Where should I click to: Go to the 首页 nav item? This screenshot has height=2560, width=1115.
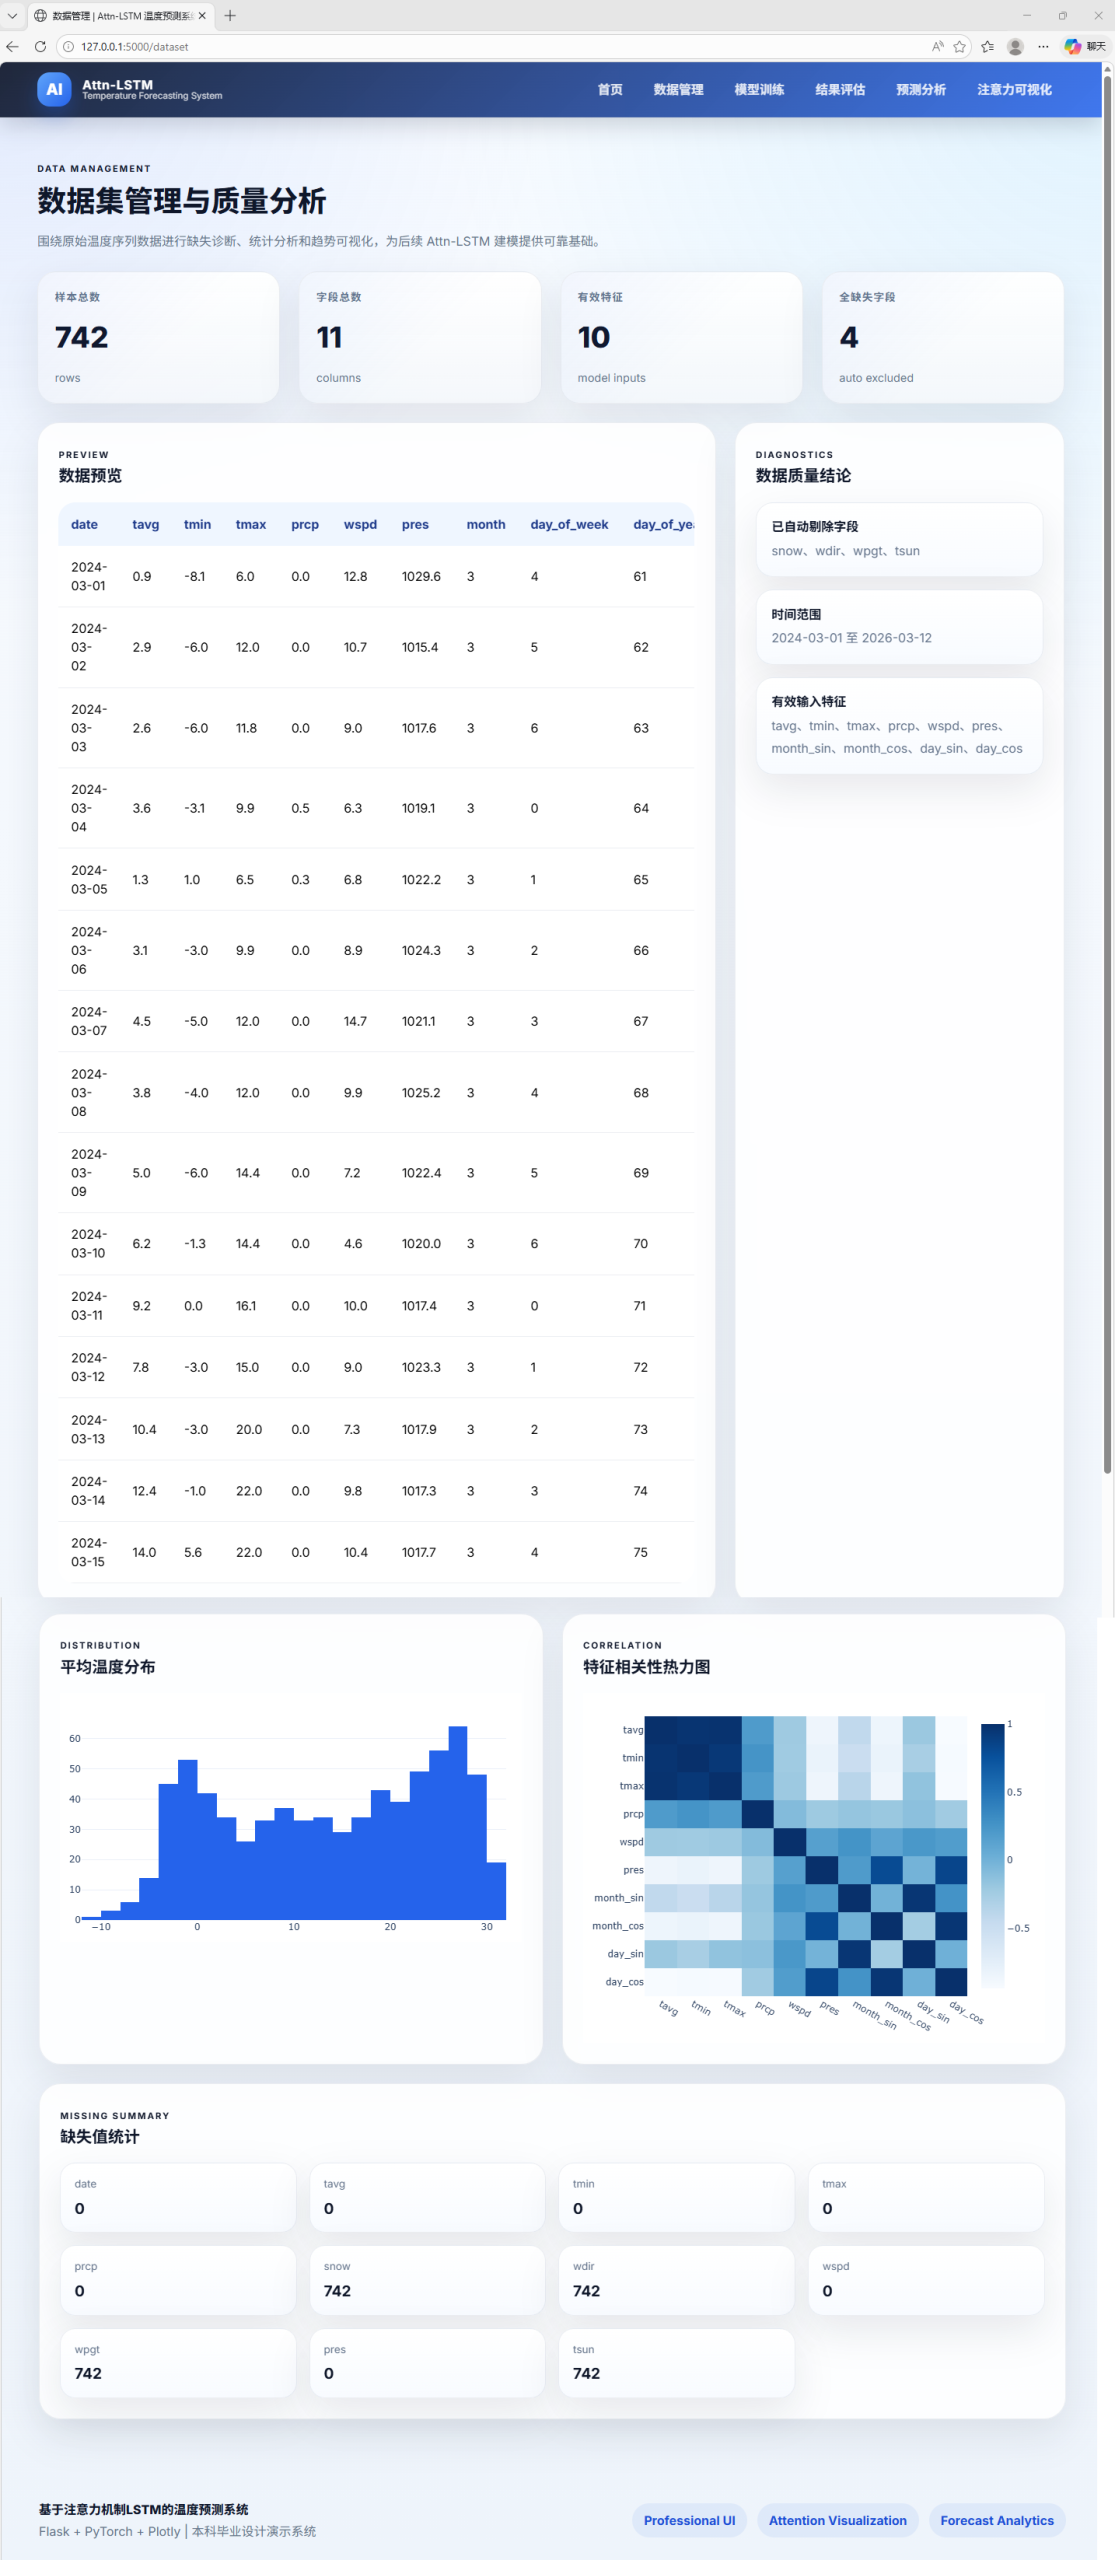point(610,90)
